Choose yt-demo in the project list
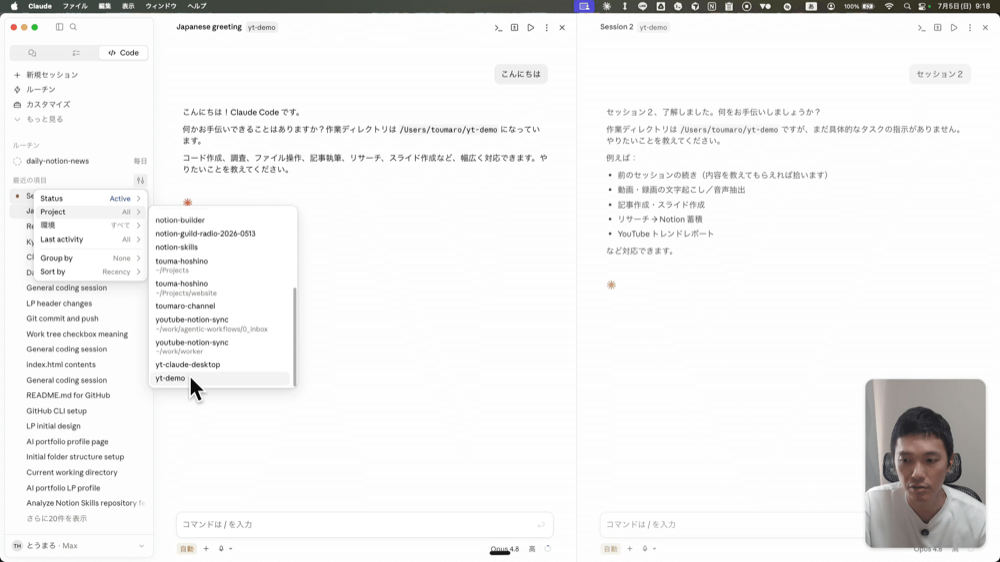Viewport: 1000px width, 562px height. 221,378
